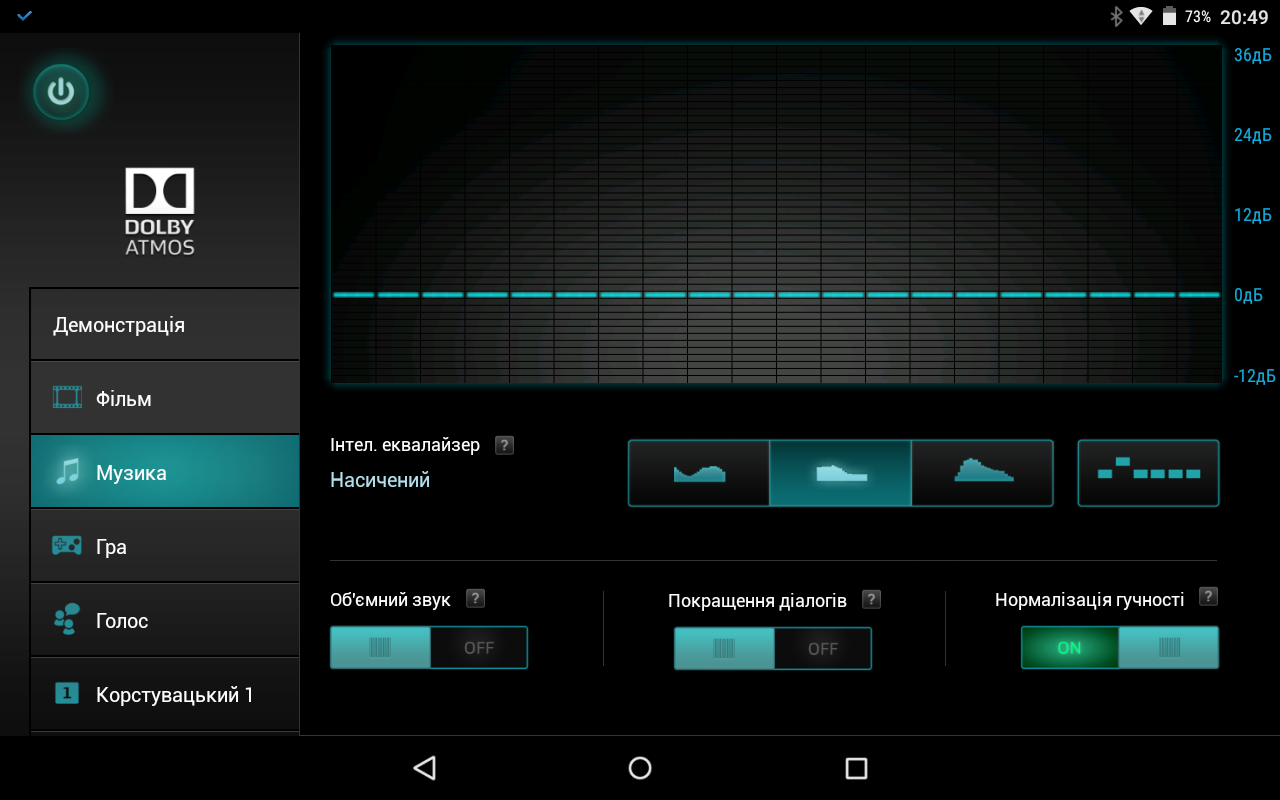Choose the Голос profile
Viewport: 1280px width, 800px height.
(x=165, y=621)
